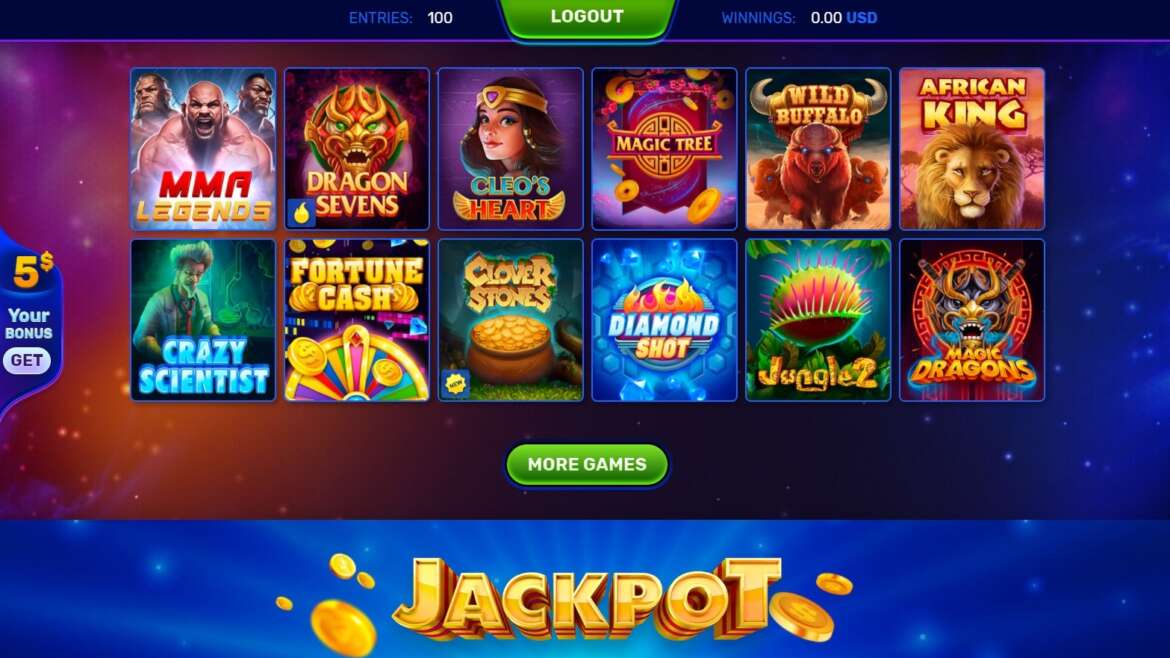Click the winnings USD currency label
Viewport: 1170px width, 658px height.
tap(862, 18)
